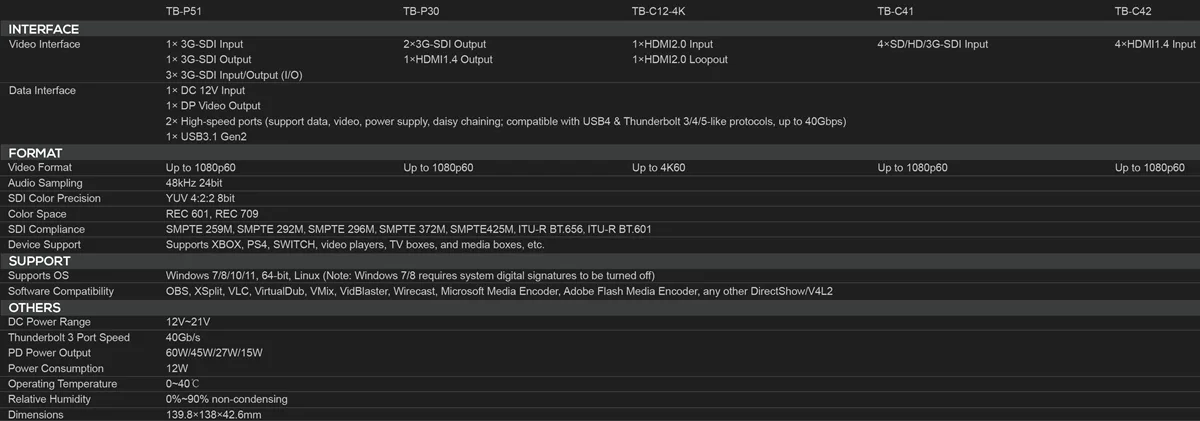This screenshot has width=1200, height=421.
Task: Click the Dimensions value 139.8×138×42.6mm
Action: point(213,415)
